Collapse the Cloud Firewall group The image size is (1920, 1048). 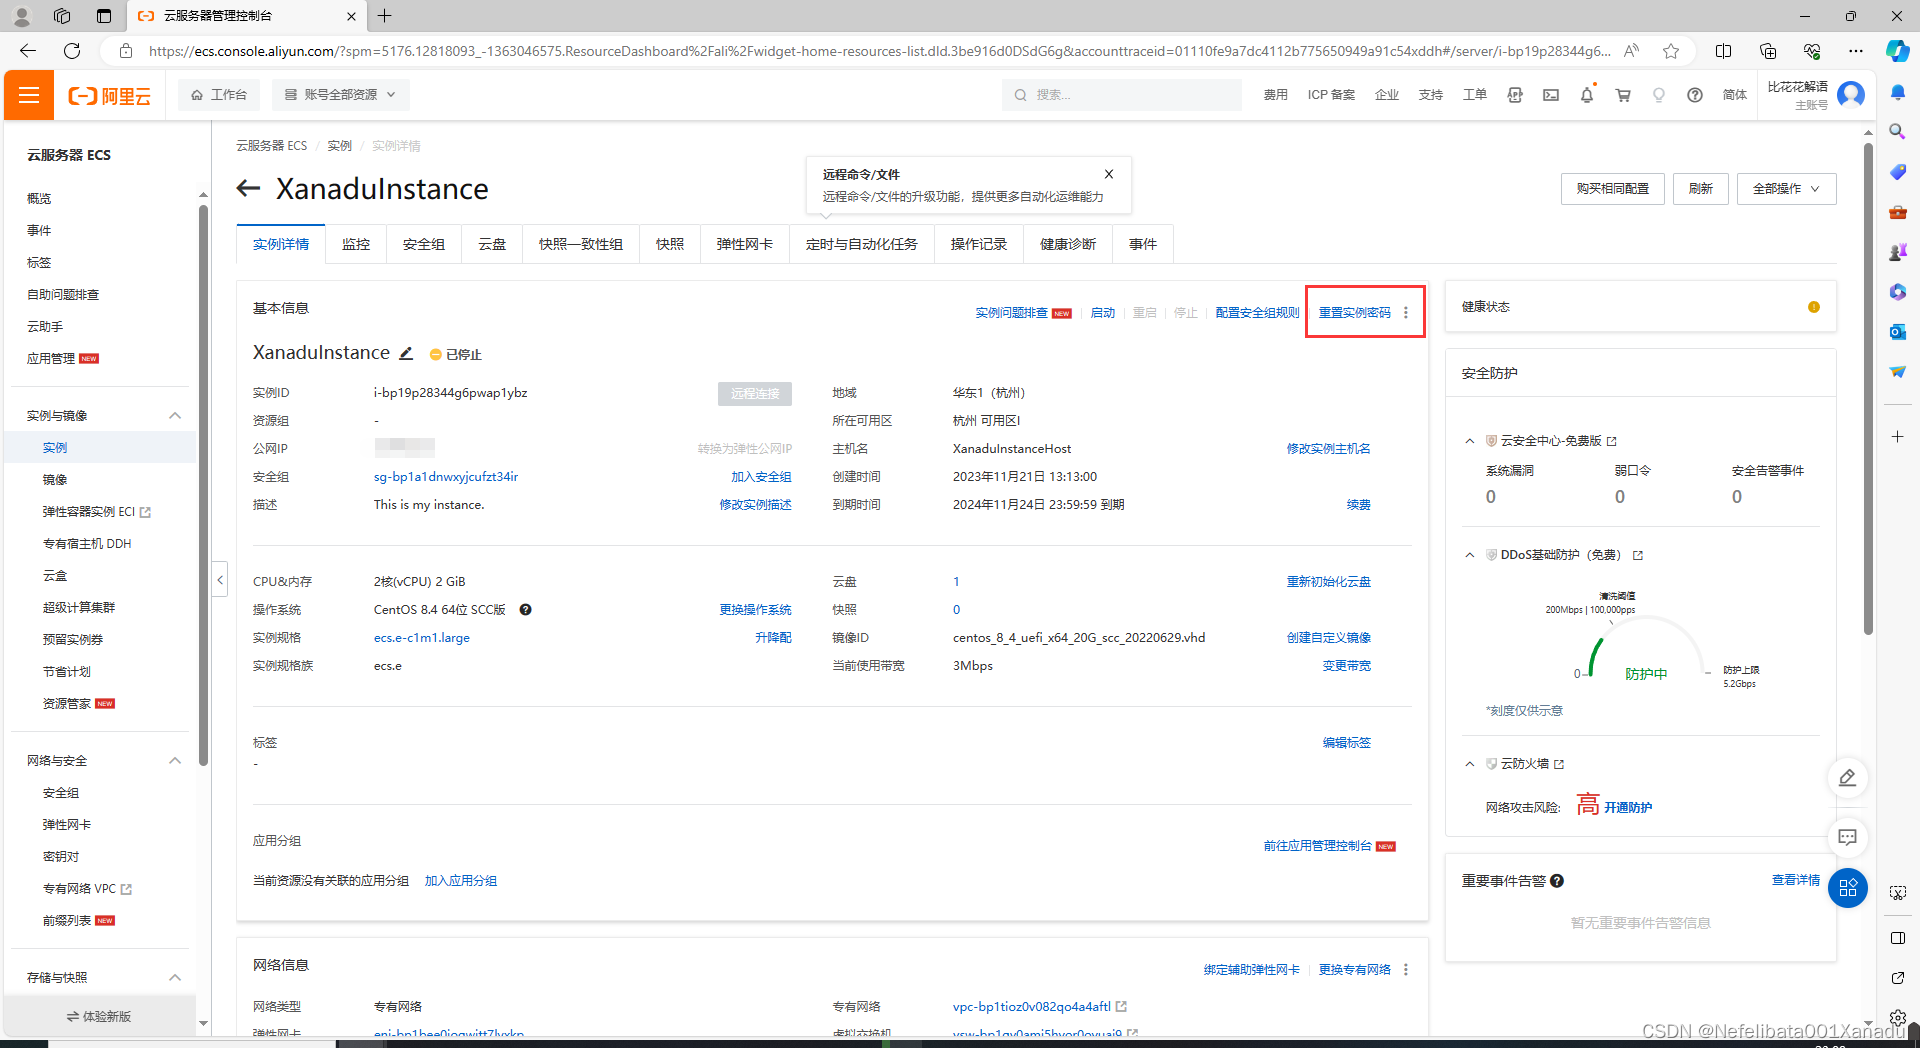tap(1469, 764)
